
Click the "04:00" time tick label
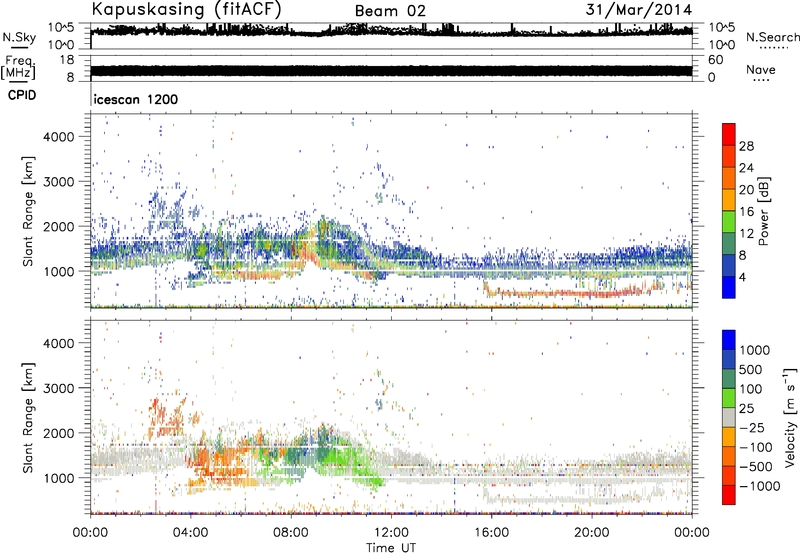tap(190, 533)
